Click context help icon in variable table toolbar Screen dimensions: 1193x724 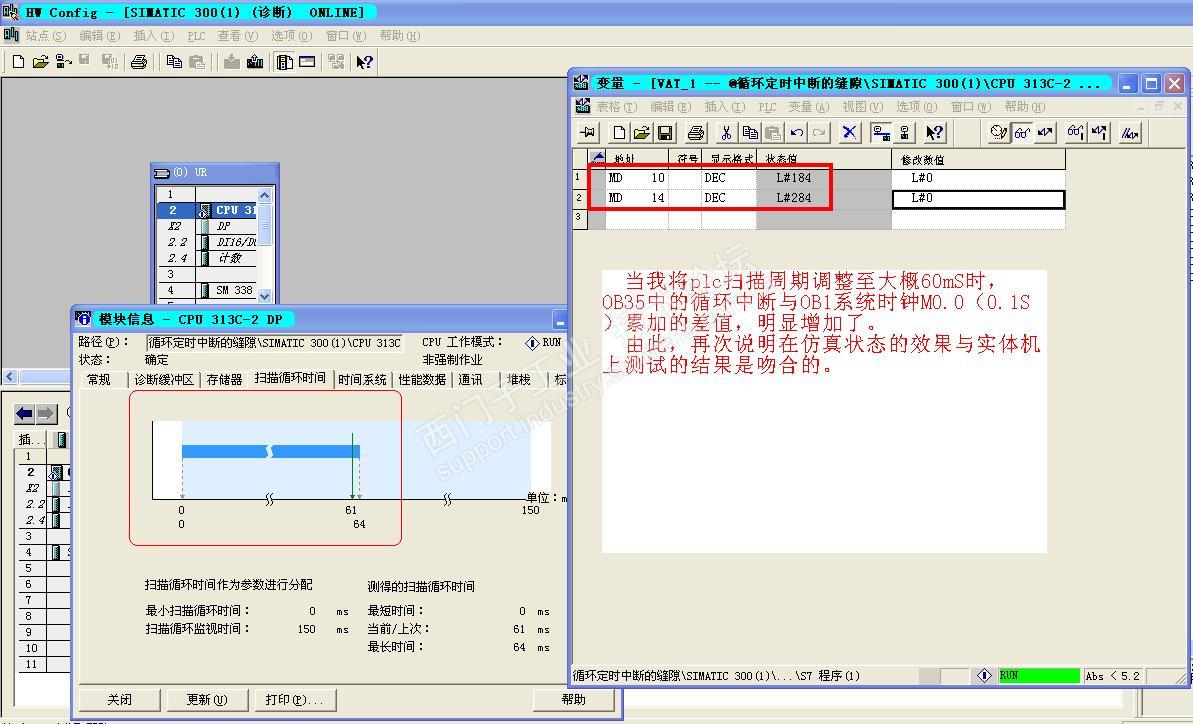tap(935, 133)
